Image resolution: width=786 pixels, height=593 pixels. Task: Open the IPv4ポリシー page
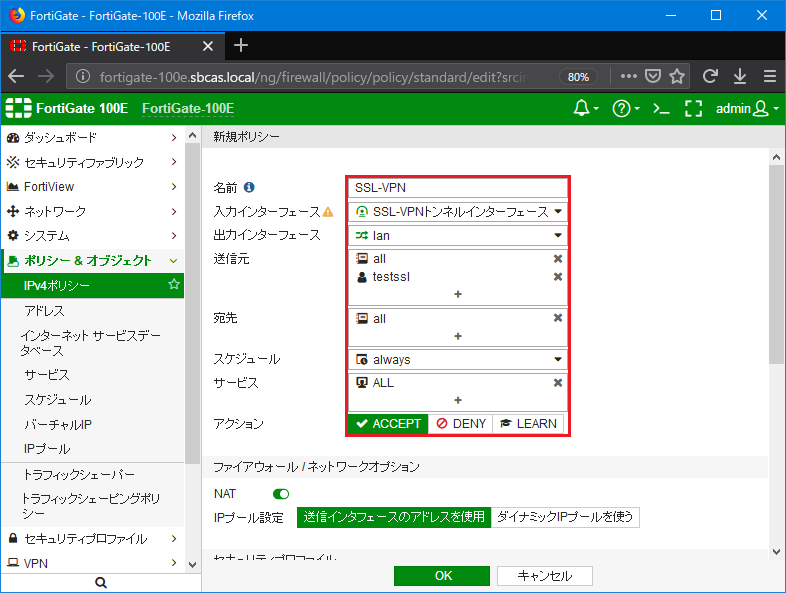pyautogui.click(x=92, y=285)
